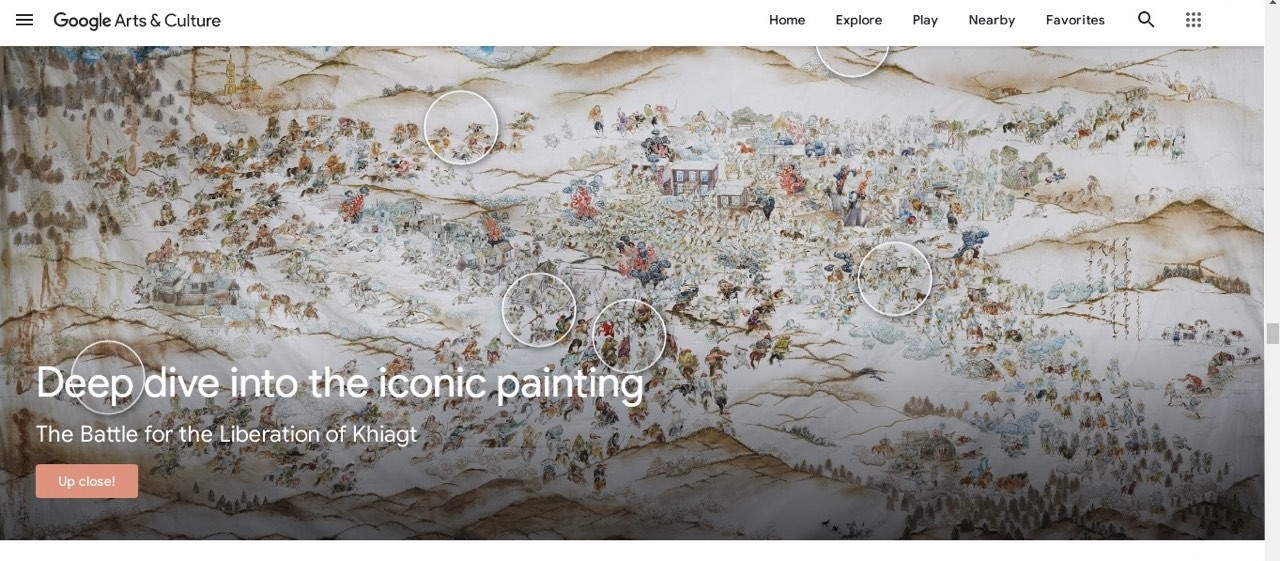Go to the Home menu item

787,20
